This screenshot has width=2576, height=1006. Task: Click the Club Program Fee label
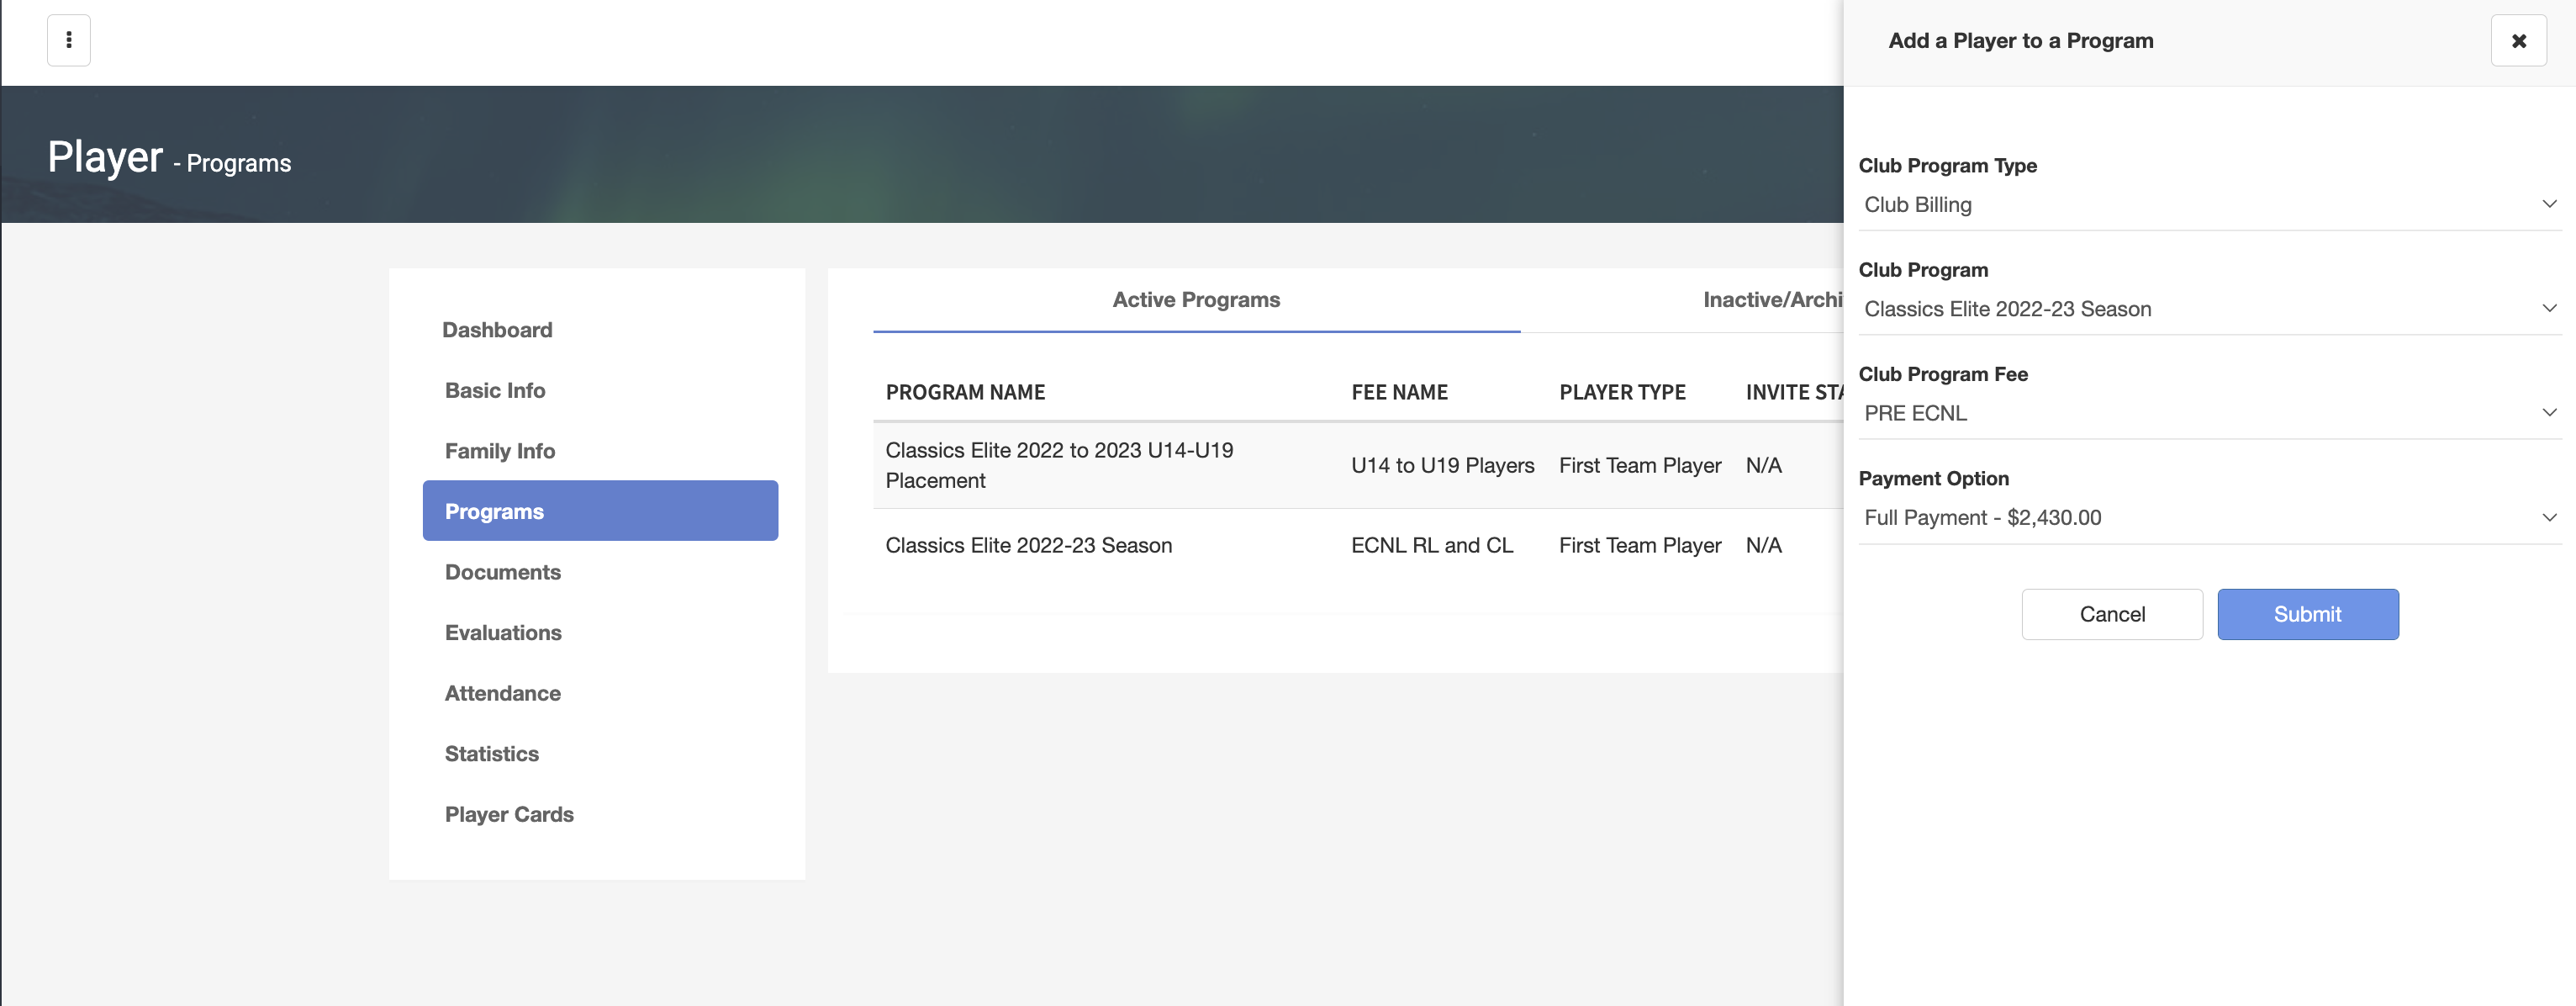1942,374
